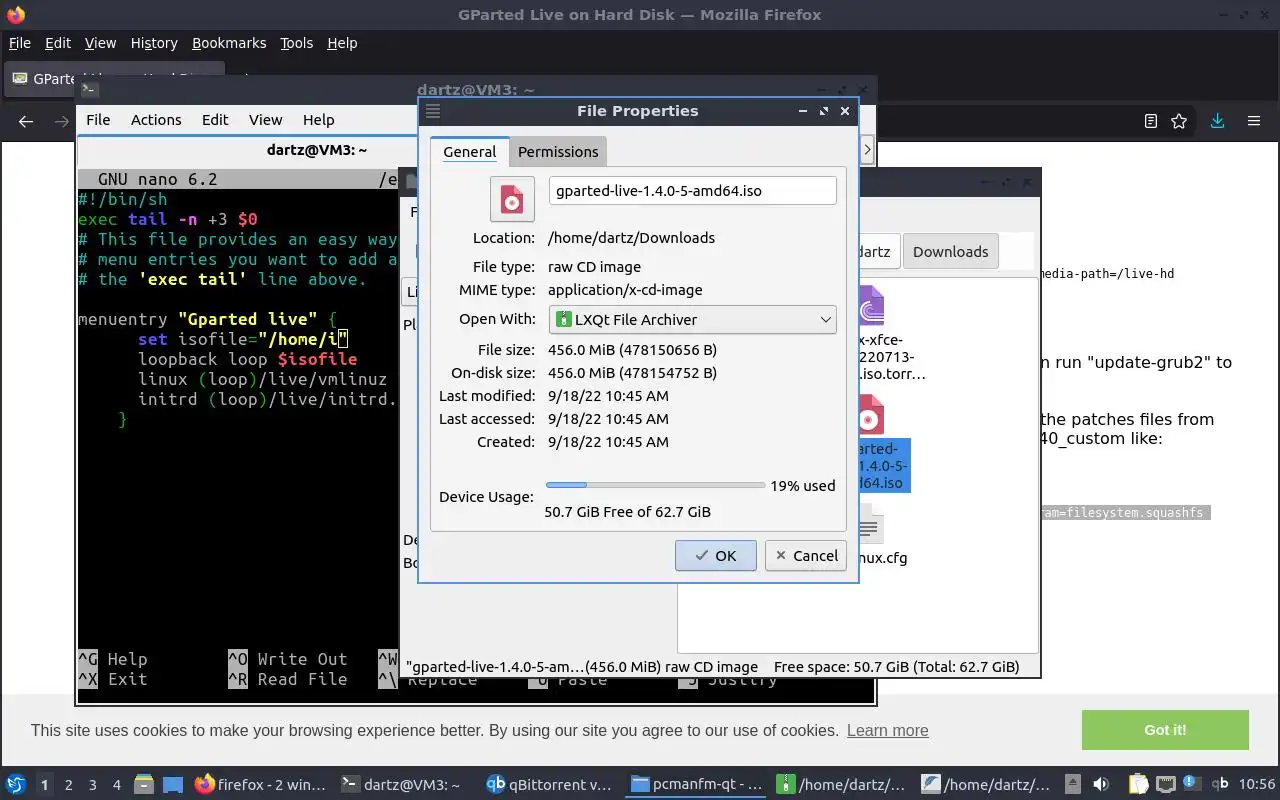Click '50.7 GiB Free of 62.7 GiB' text
Viewport: 1280px width, 800px height.
627,512
